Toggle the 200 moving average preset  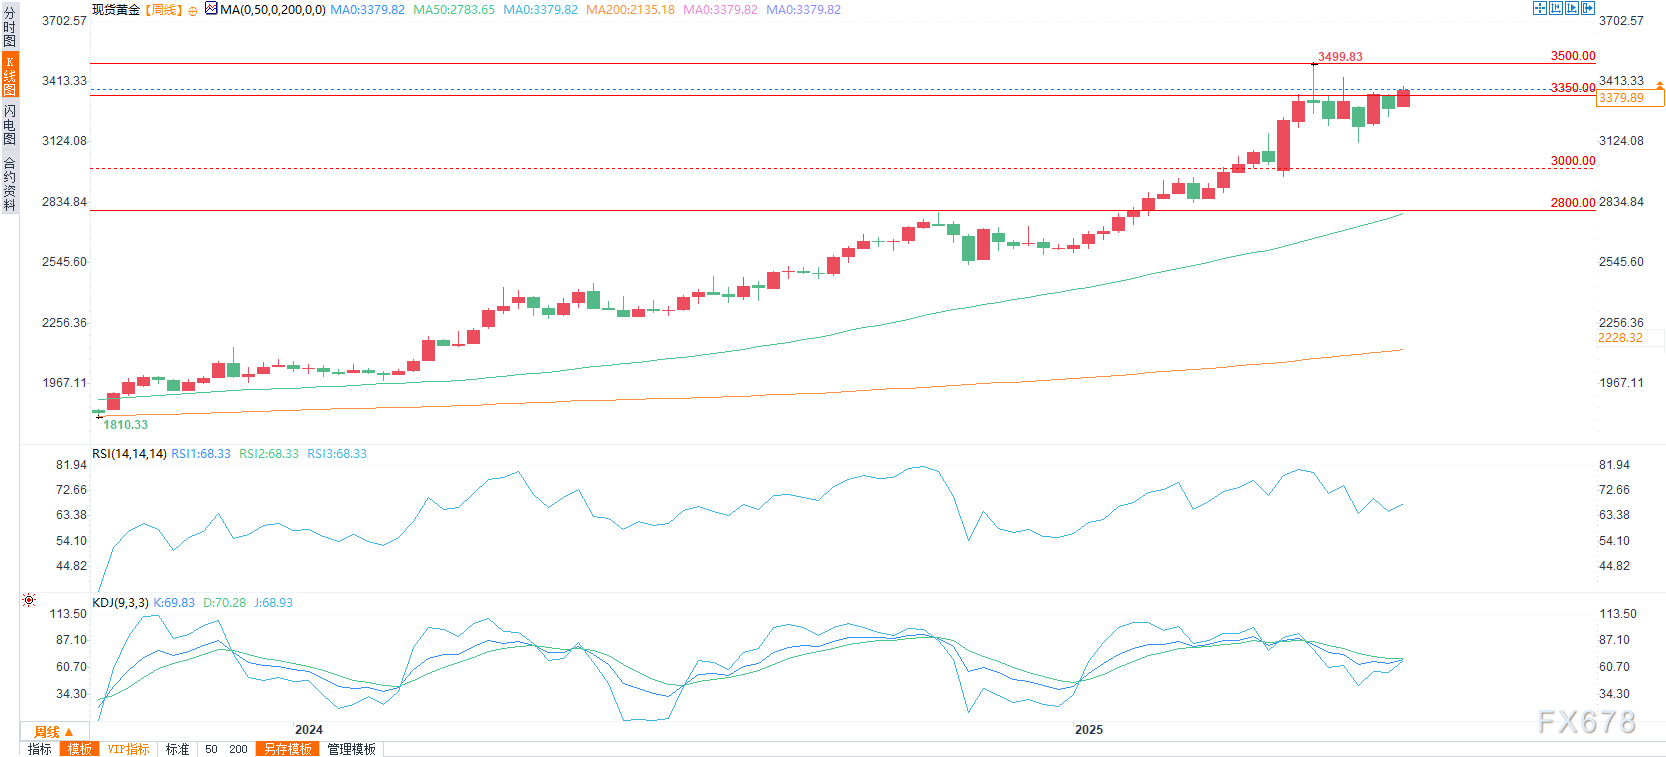click(x=238, y=749)
